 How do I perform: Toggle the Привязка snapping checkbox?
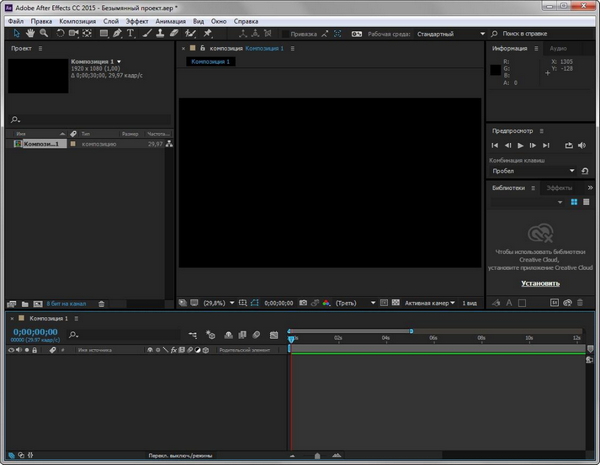(x=286, y=33)
